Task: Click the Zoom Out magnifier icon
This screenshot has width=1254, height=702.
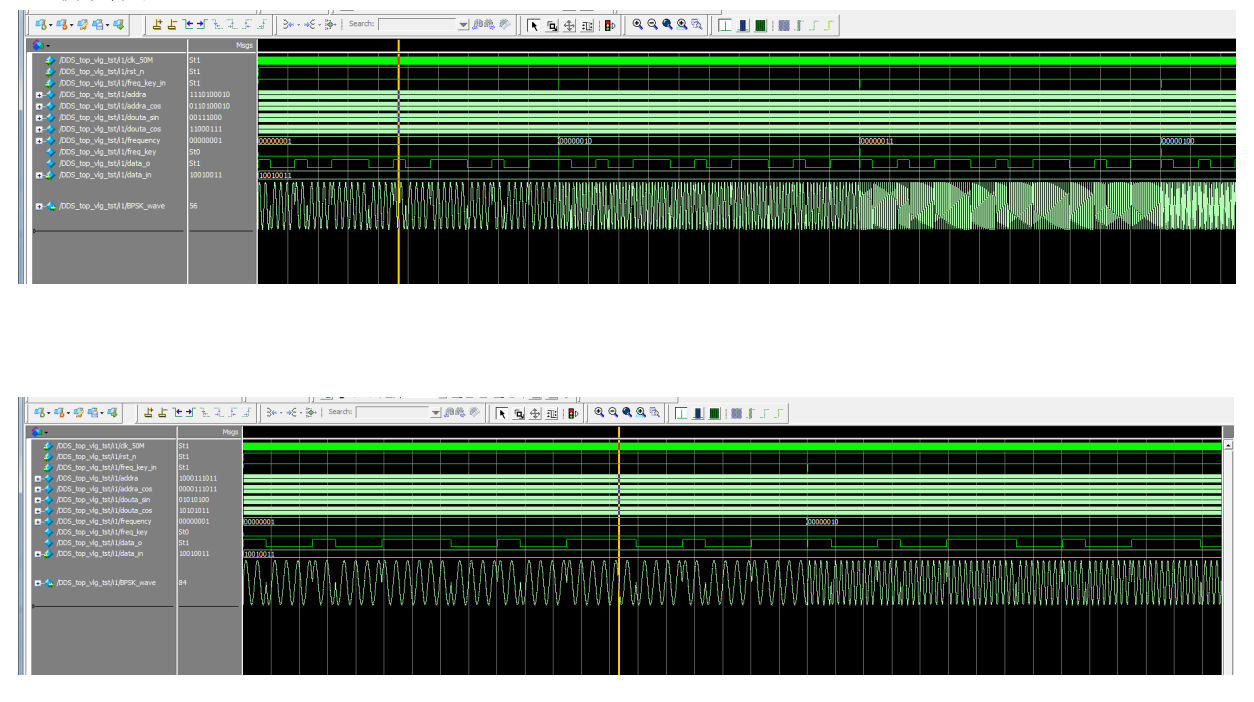Action: tap(651, 26)
